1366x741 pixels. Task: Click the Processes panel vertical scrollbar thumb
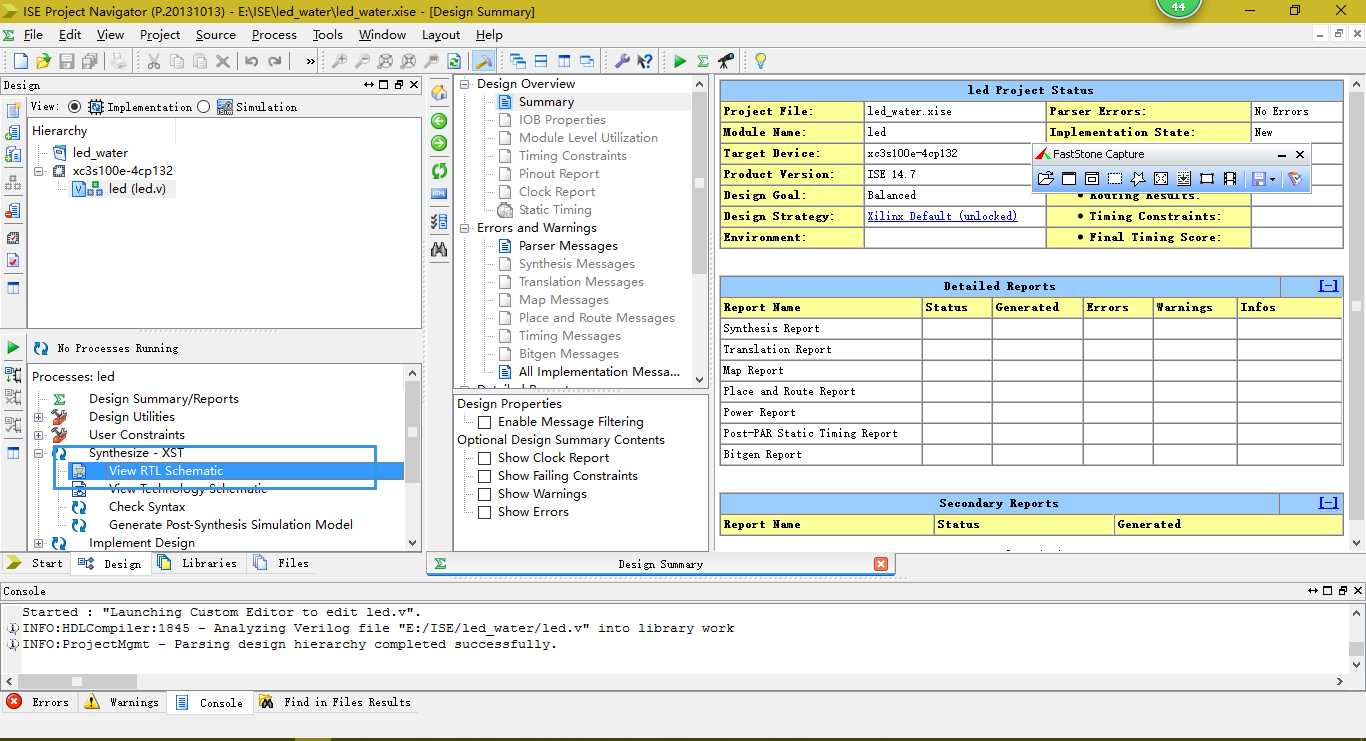[x=413, y=432]
